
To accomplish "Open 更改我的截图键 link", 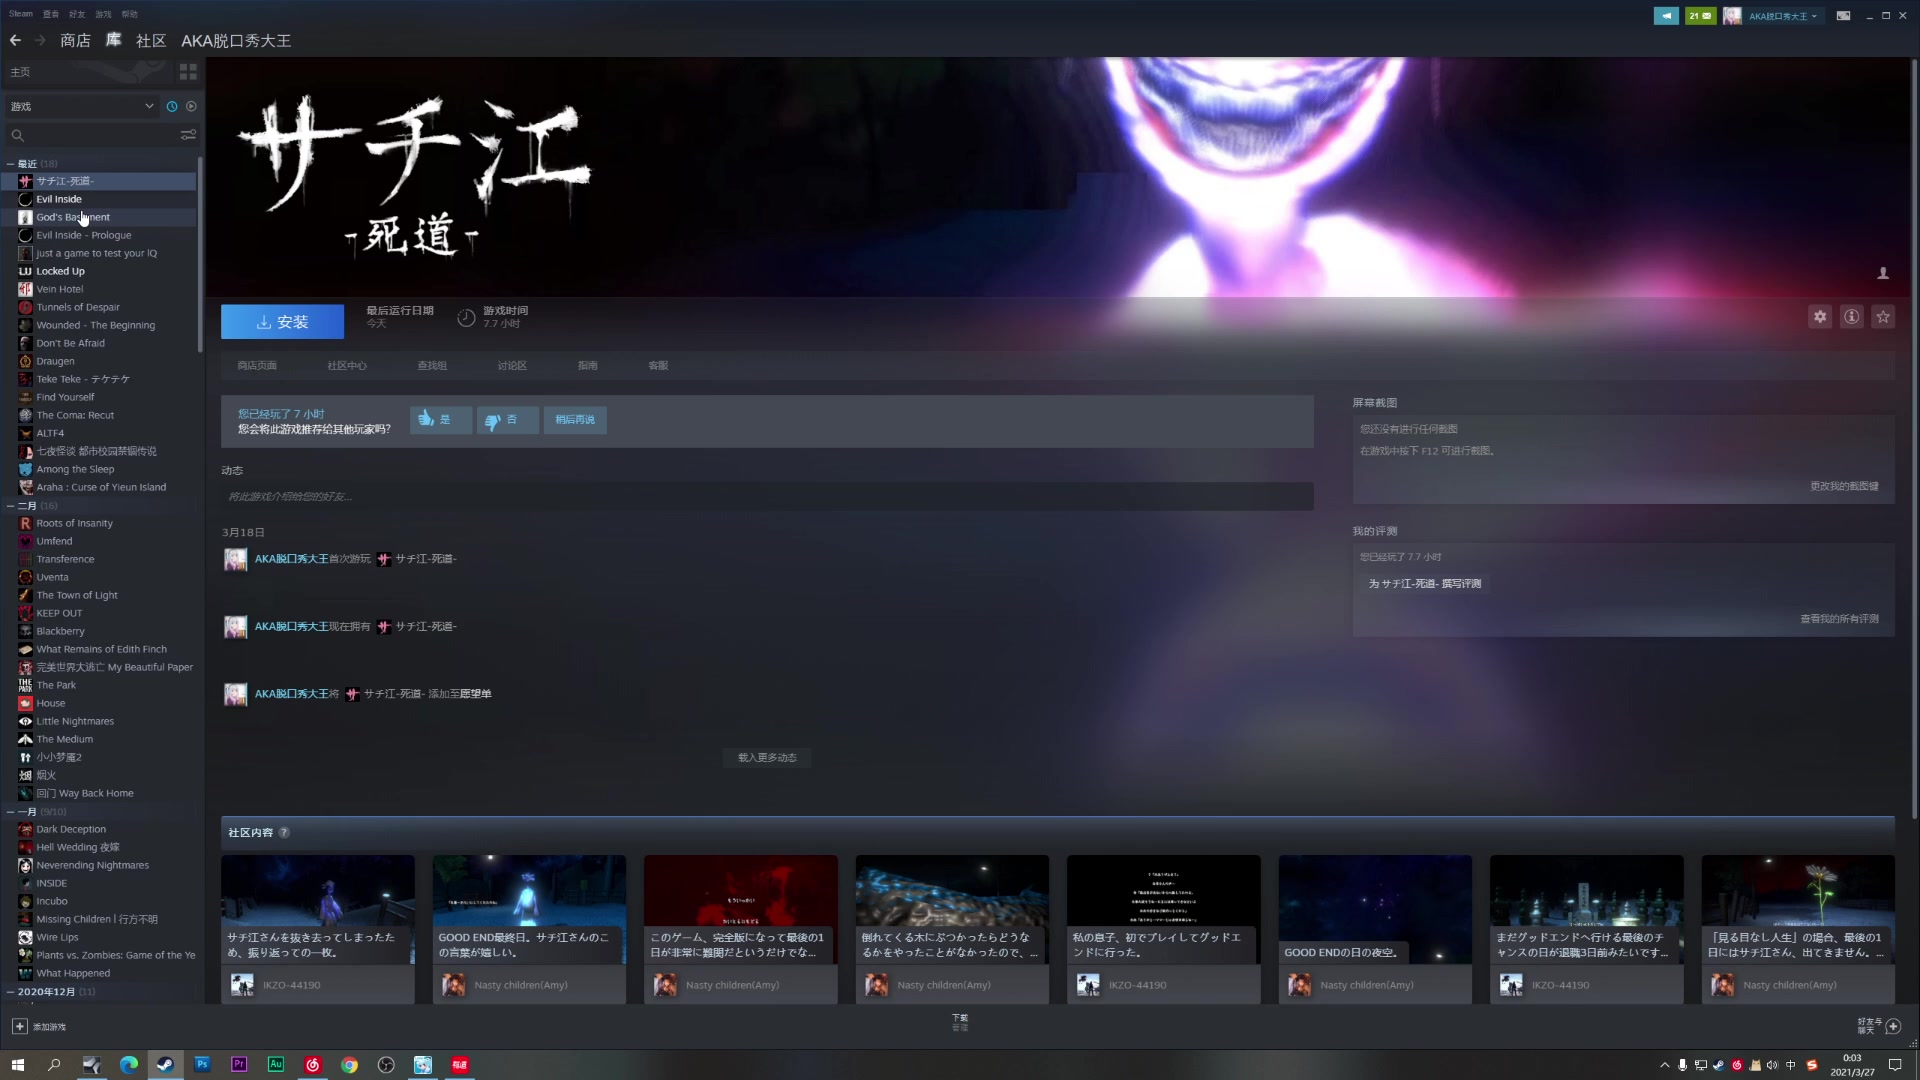I will pos(1844,487).
